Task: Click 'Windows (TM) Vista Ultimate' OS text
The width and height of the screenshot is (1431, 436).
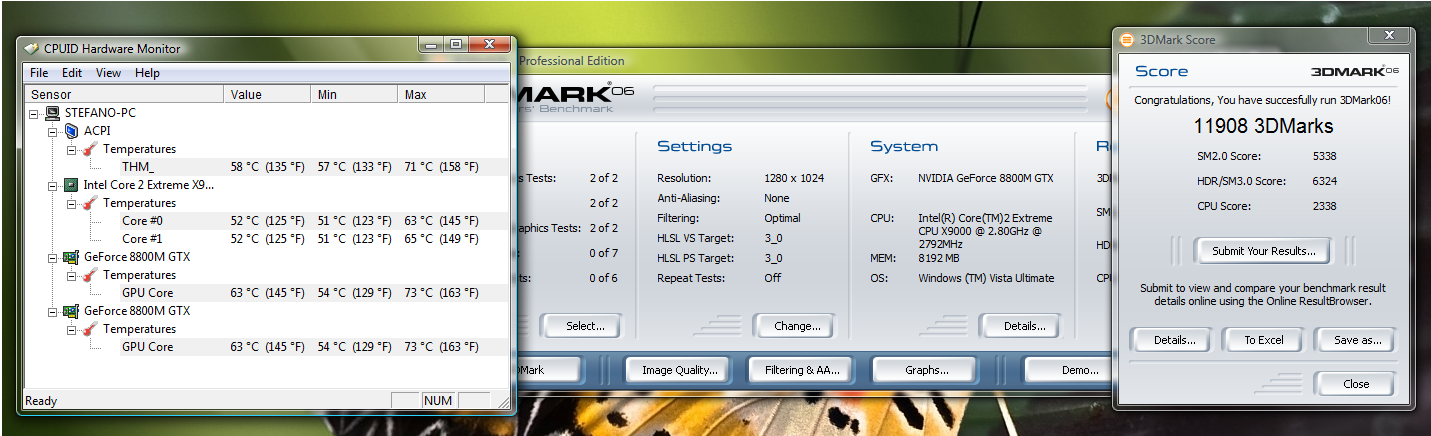Action: (986, 278)
